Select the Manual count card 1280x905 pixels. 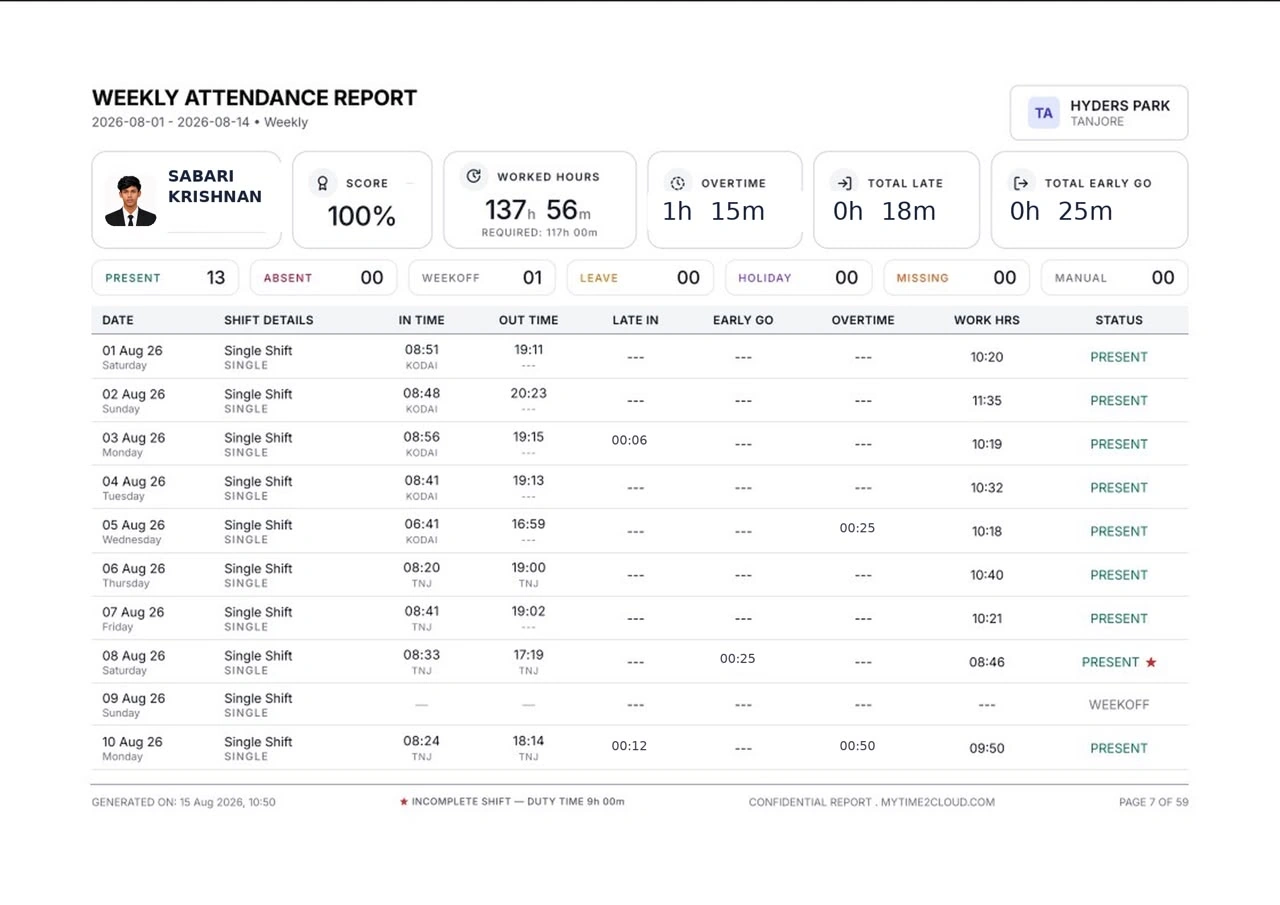(1115, 278)
